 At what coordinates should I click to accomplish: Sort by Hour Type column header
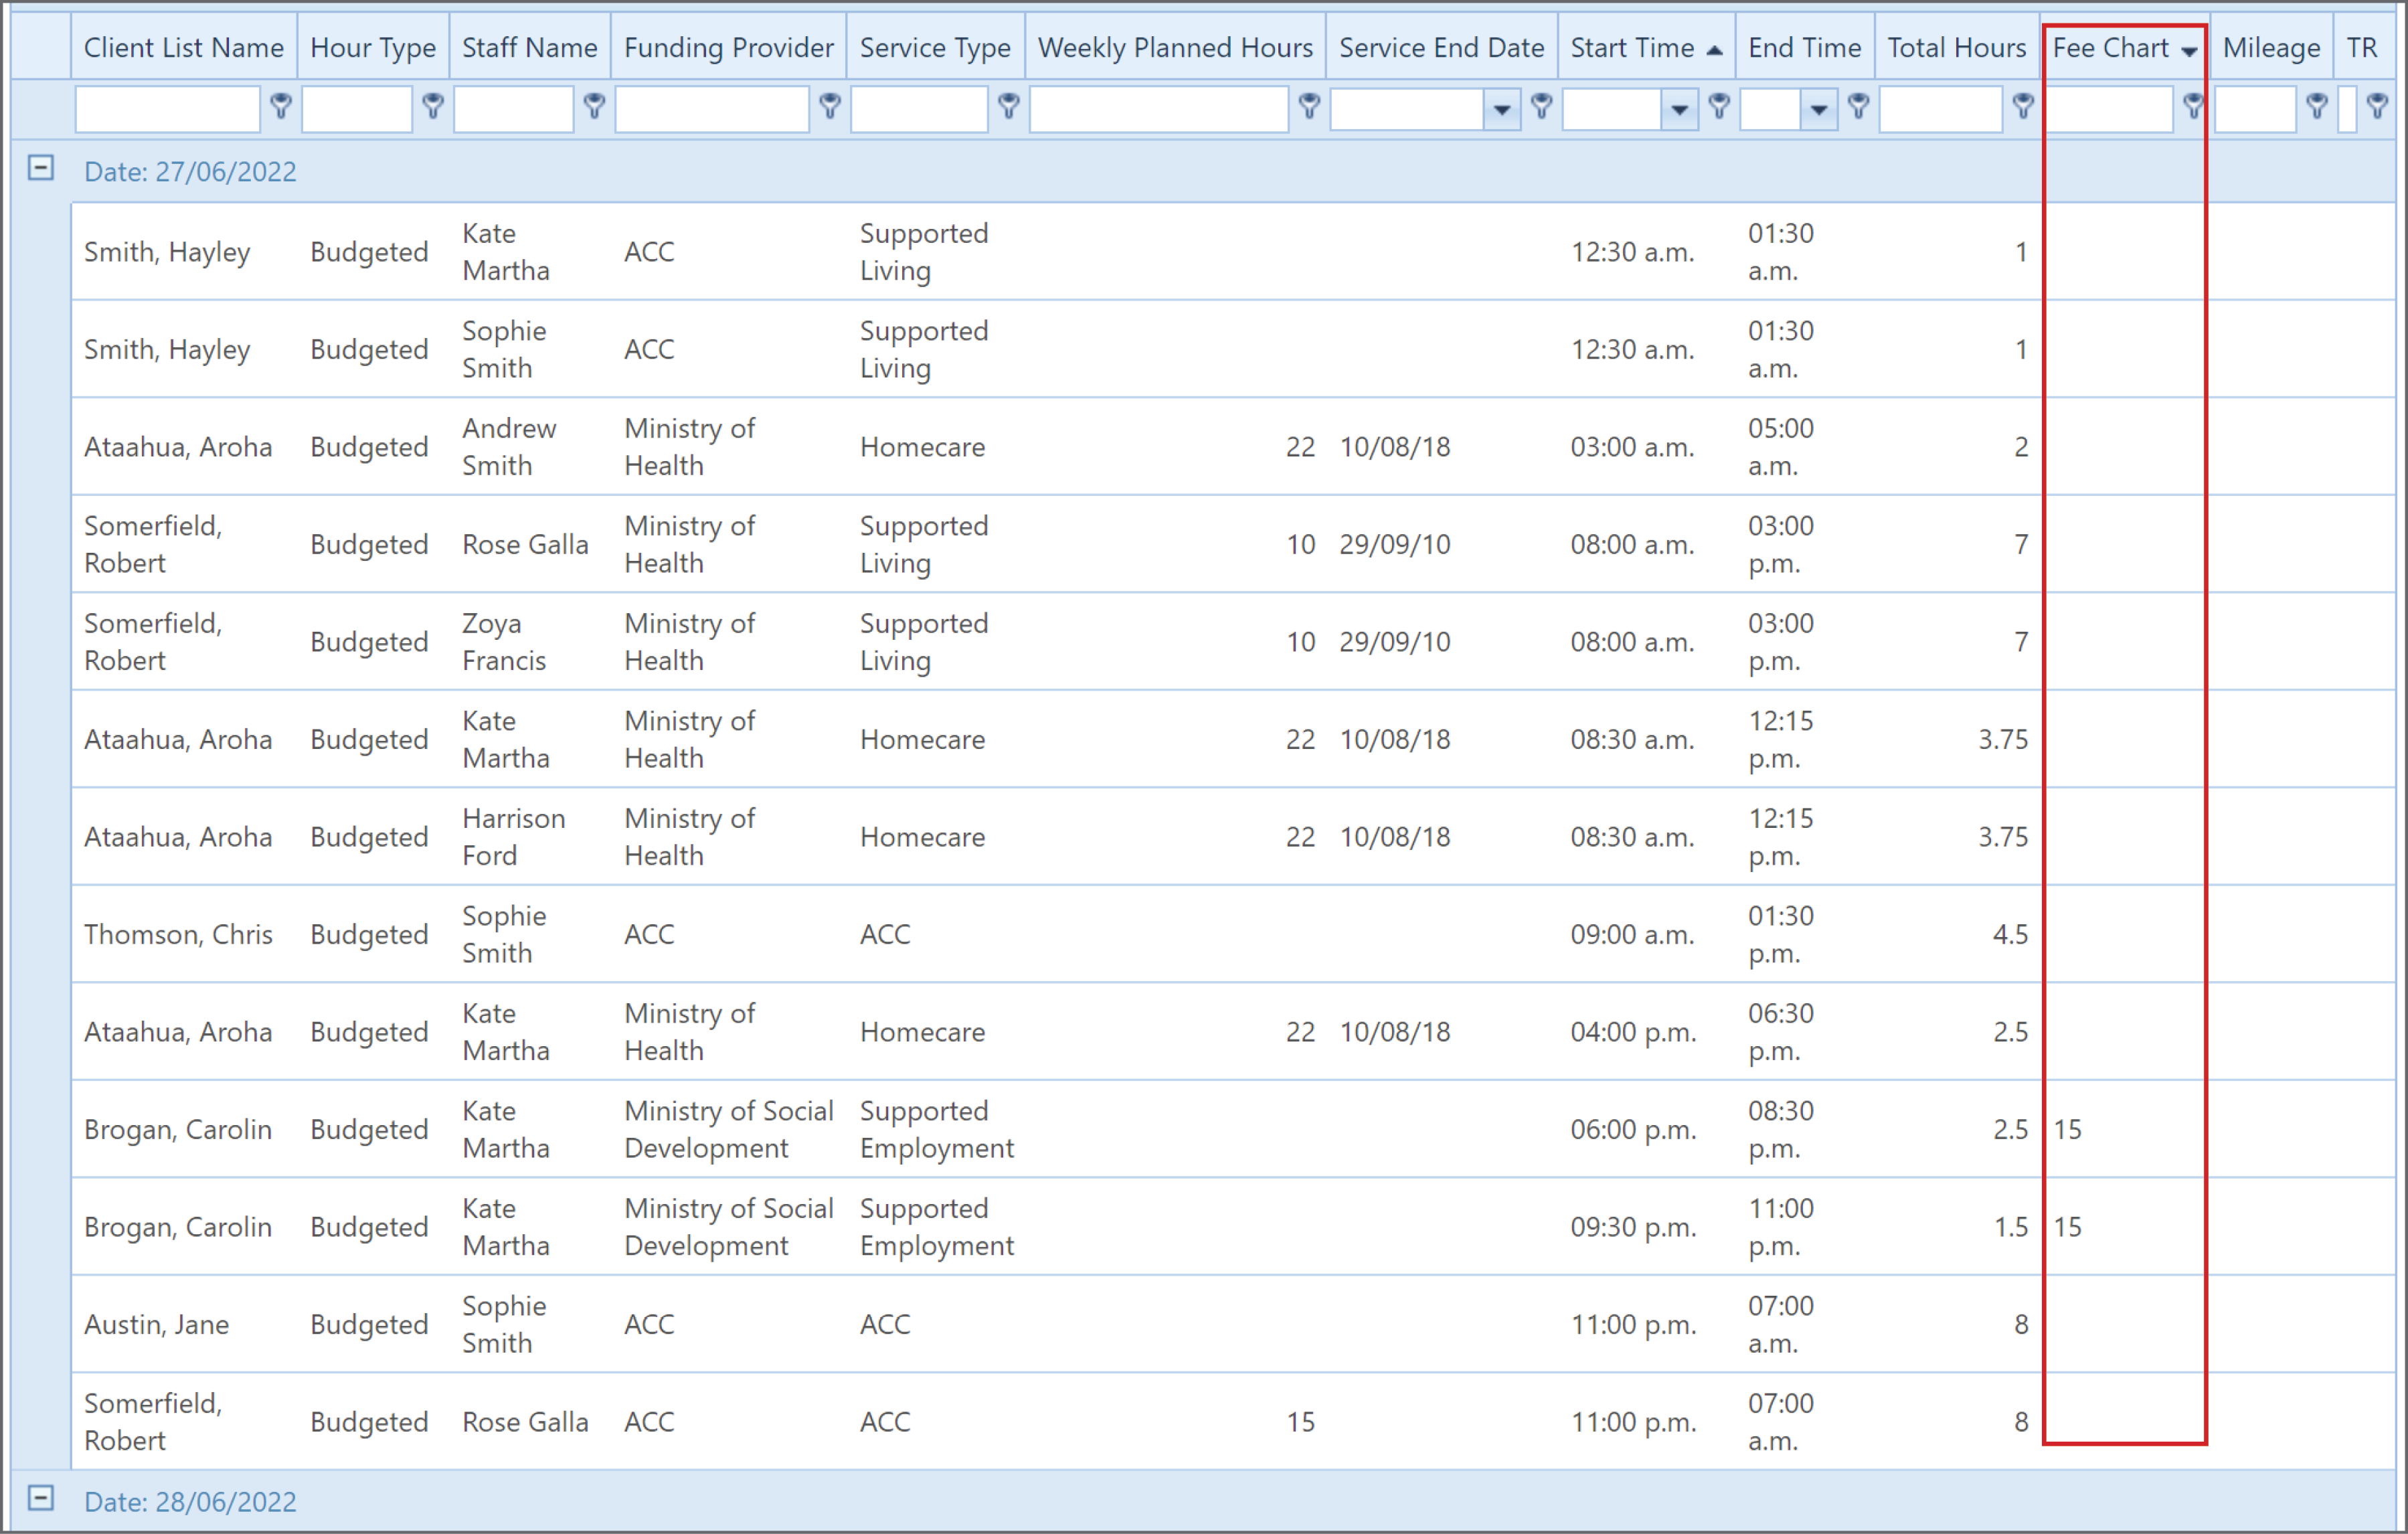[x=373, y=47]
